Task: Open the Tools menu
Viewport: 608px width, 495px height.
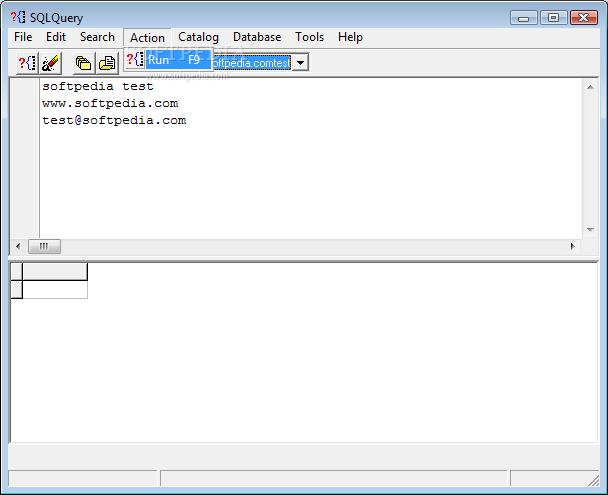Action: 309,37
